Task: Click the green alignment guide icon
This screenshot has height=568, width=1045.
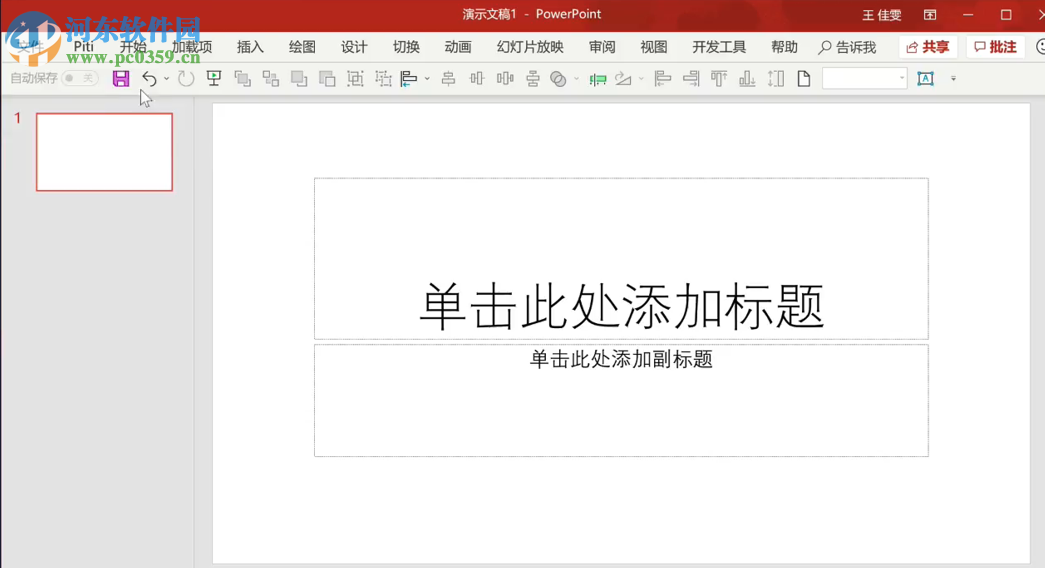Action: pos(598,79)
